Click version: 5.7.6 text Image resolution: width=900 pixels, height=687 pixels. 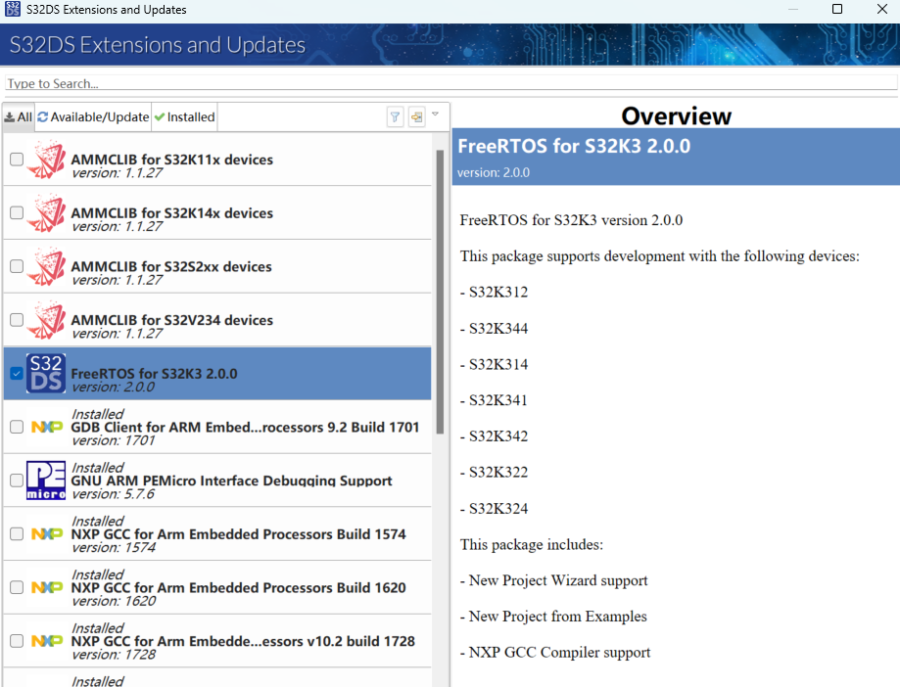coord(113,494)
